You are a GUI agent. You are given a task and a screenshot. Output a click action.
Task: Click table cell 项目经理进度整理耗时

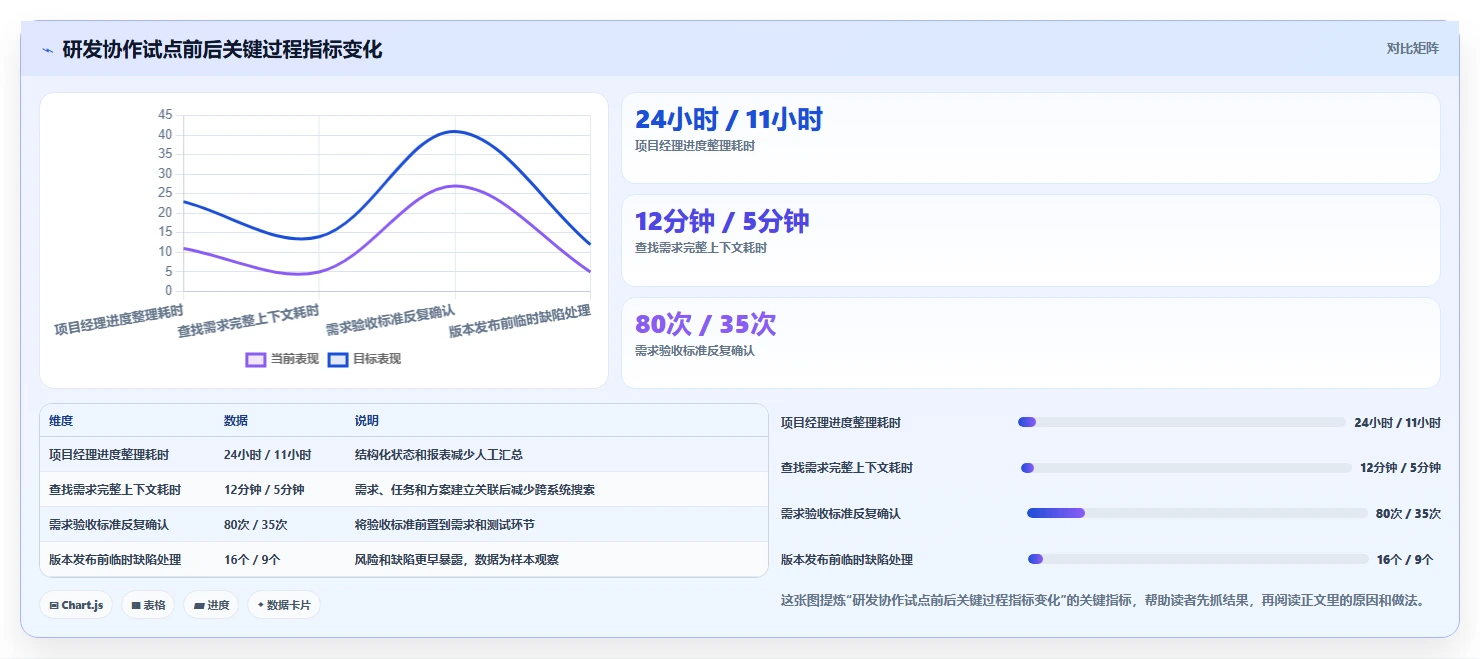tap(109, 455)
